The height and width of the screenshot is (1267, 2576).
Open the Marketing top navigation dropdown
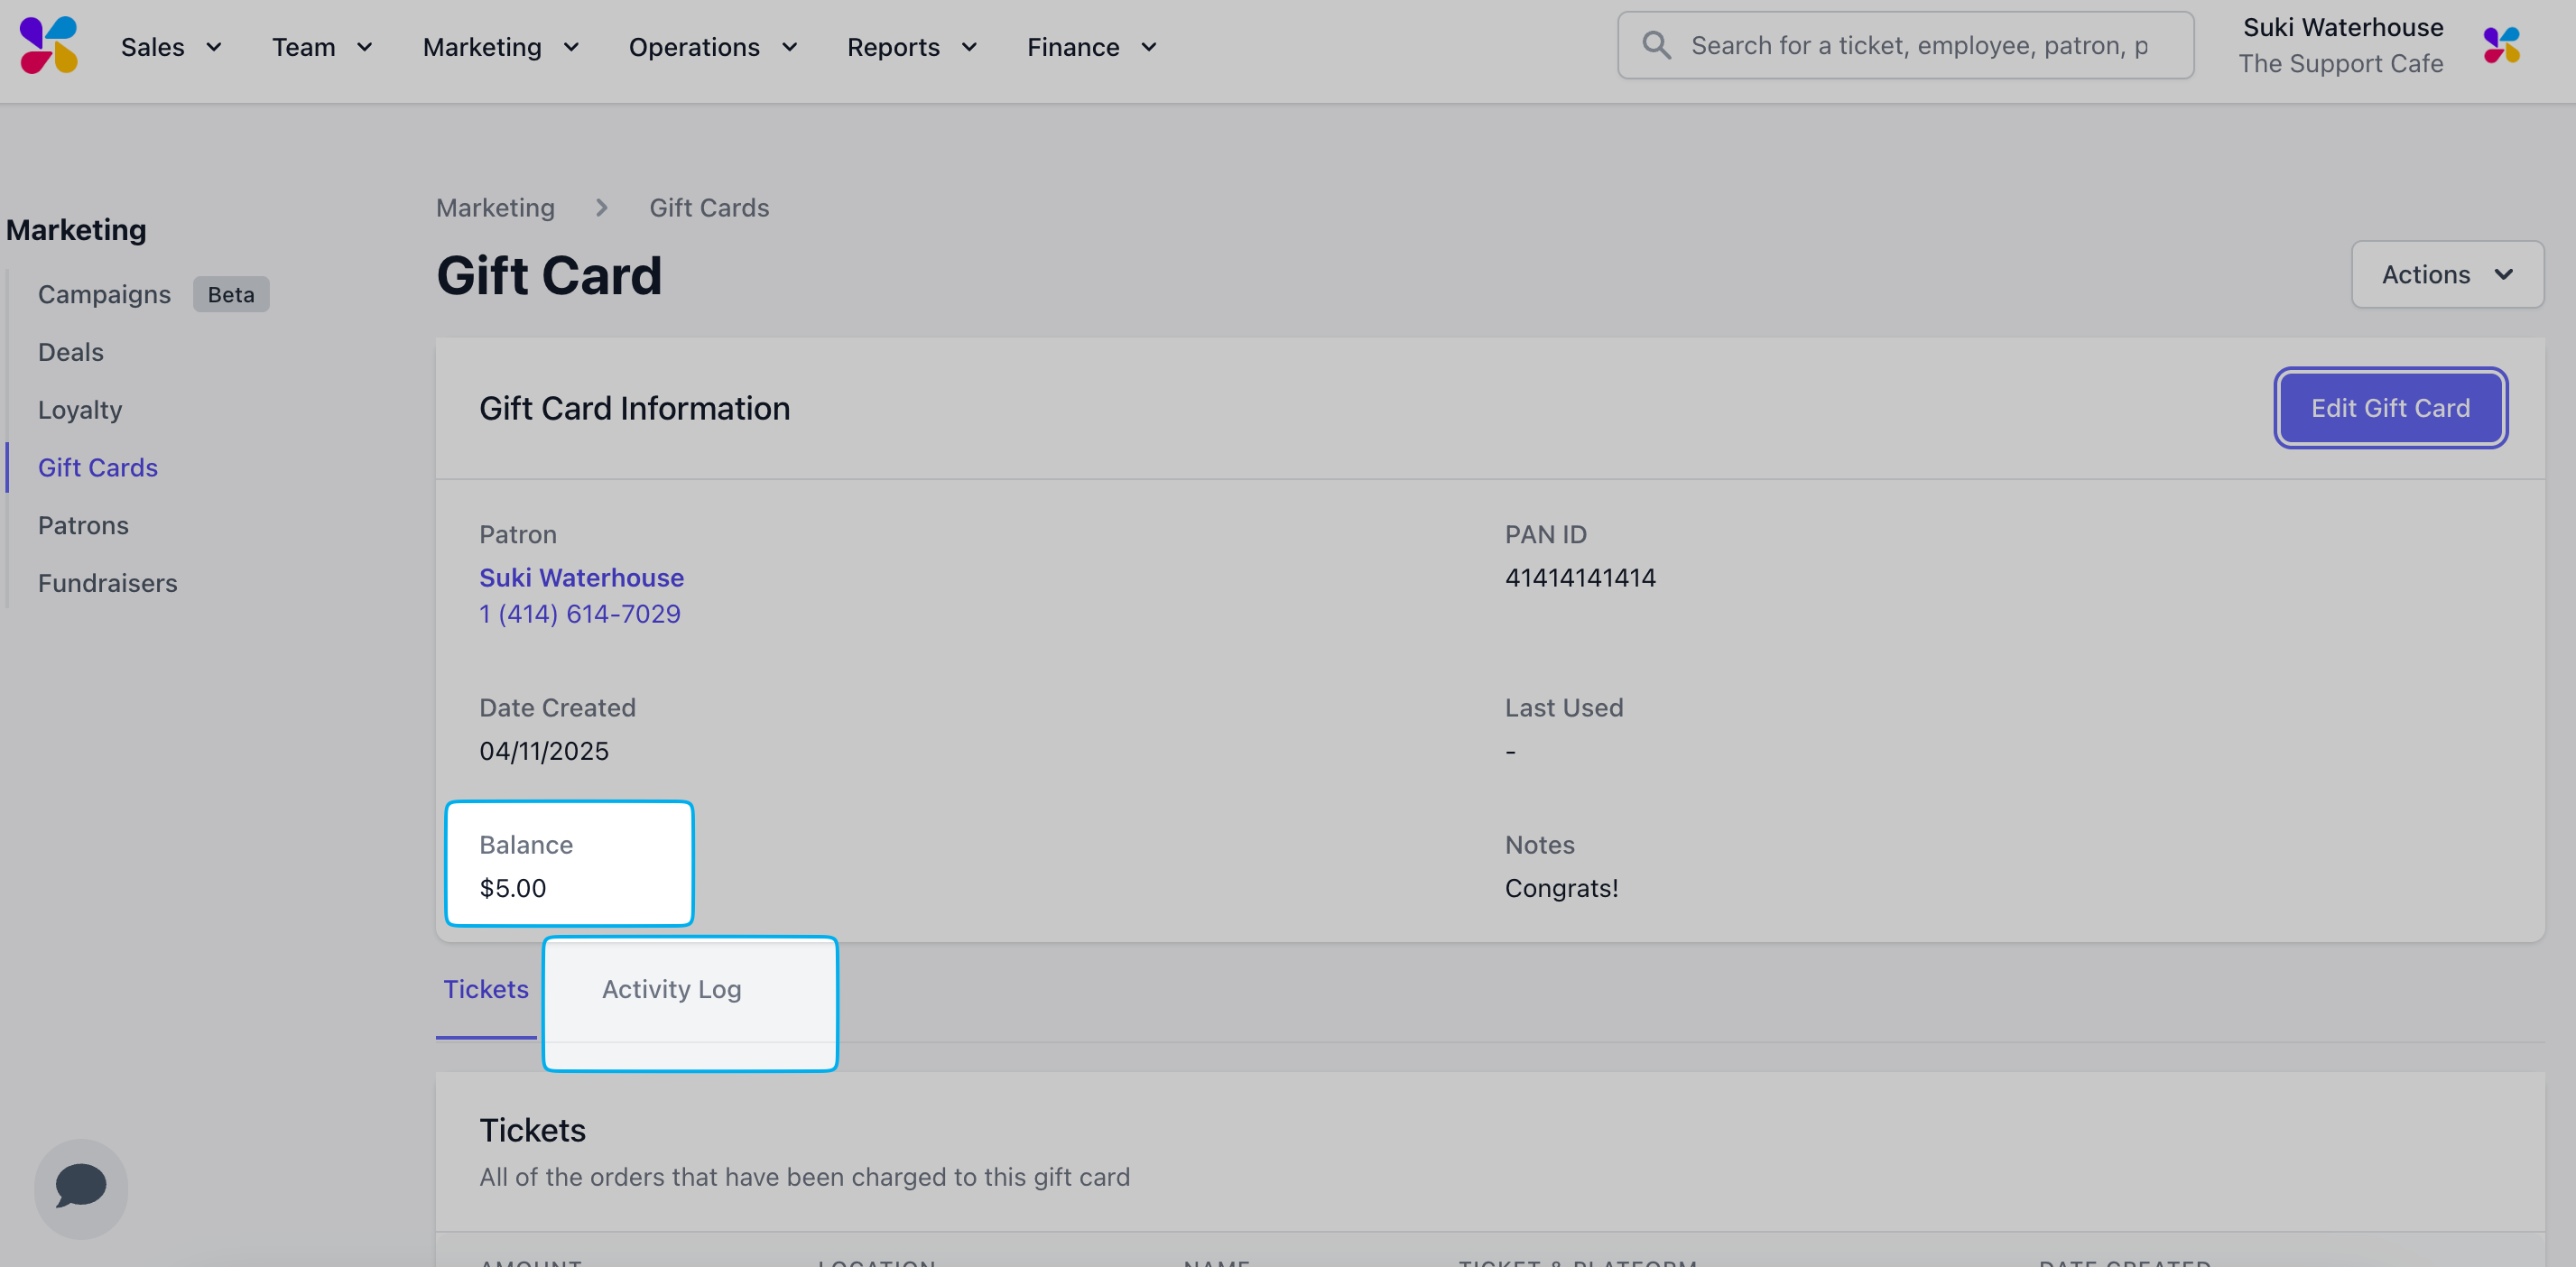[x=501, y=47]
